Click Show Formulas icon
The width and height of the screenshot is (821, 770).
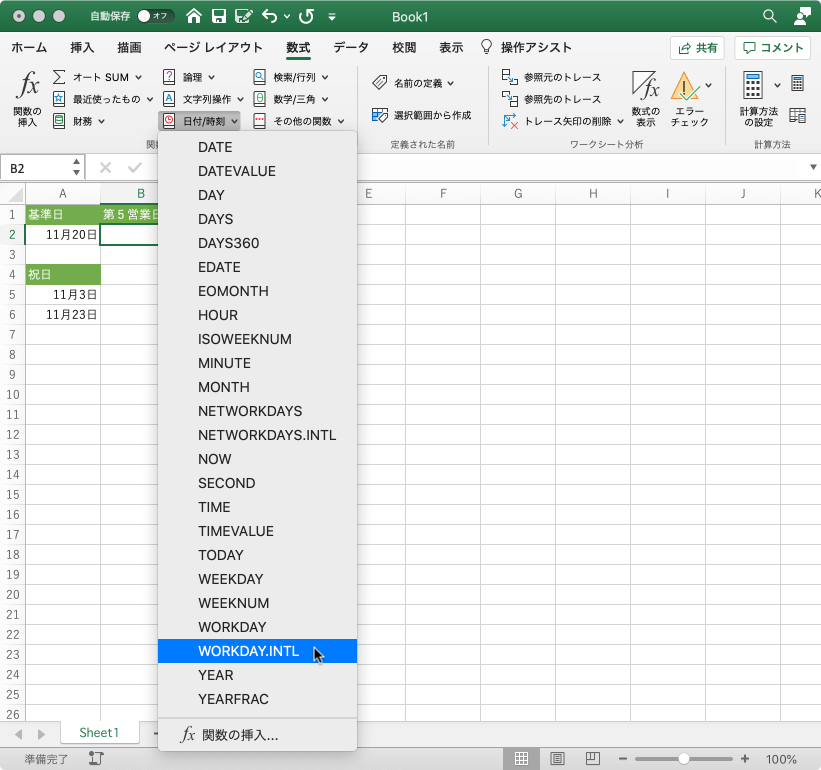click(x=645, y=86)
